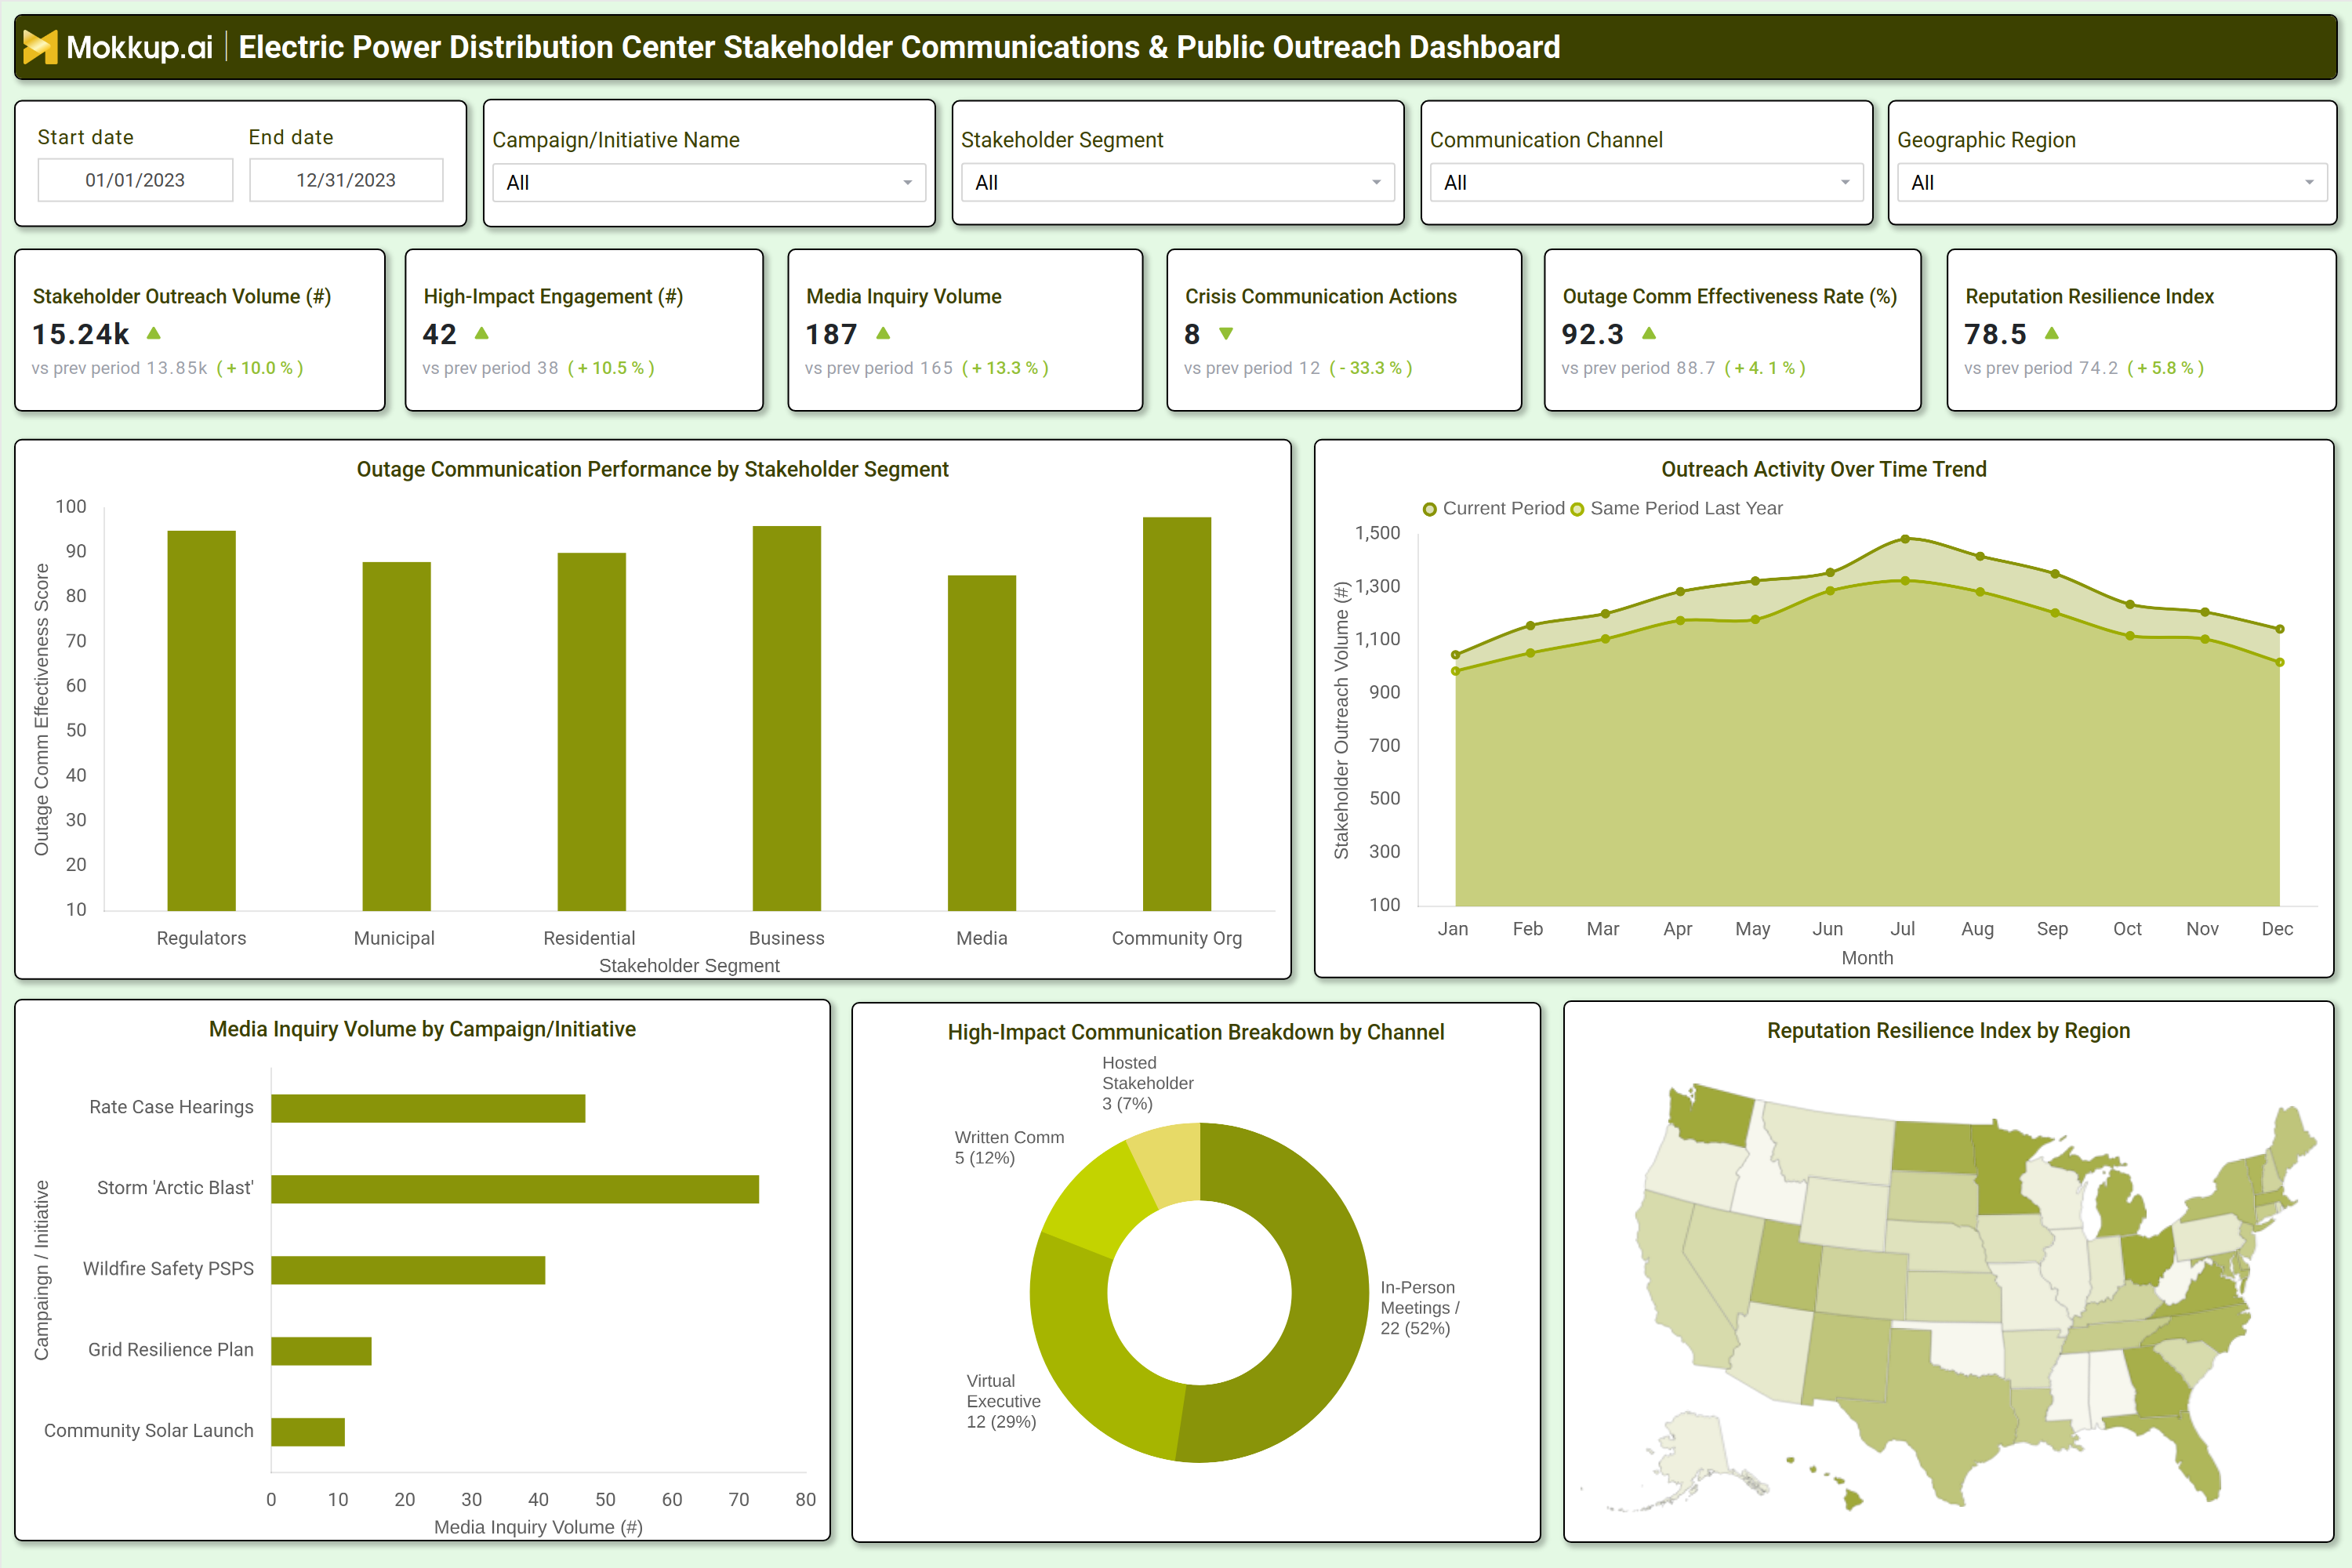Image resolution: width=2352 pixels, height=1568 pixels.
Task: Click the Community Solar Launch bar
Action: [308, 1432]
